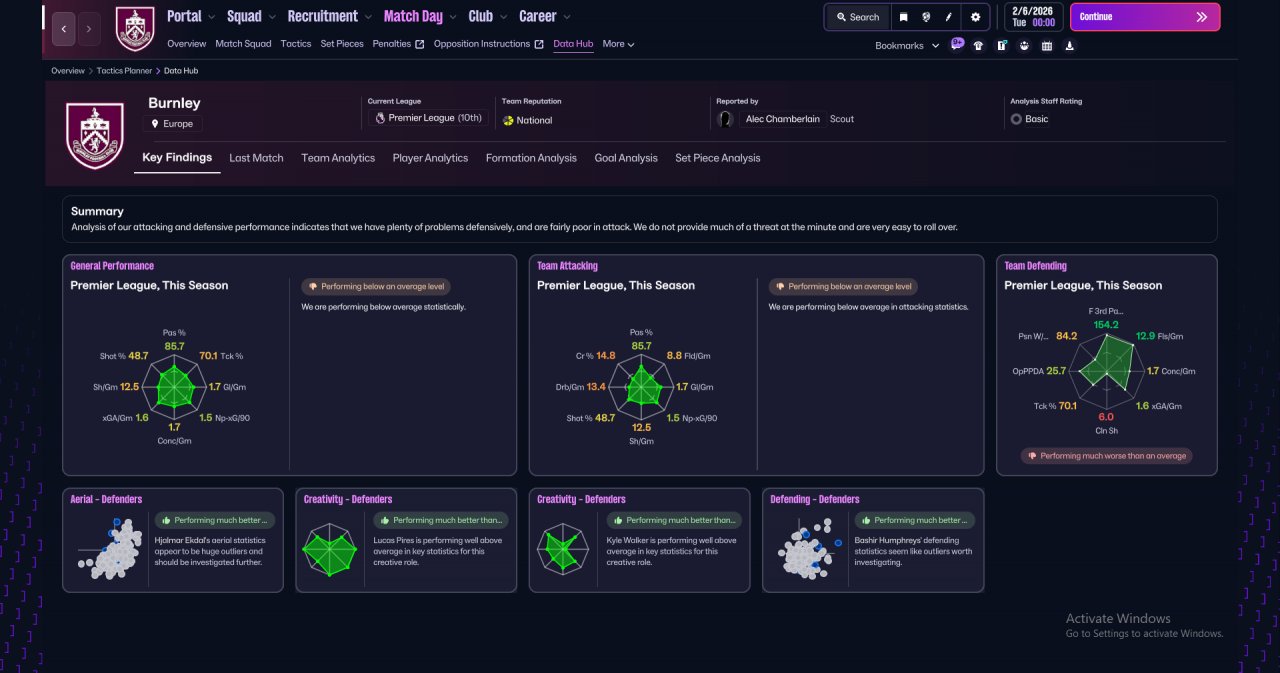1280x673 pixels.
Task: Click the Search button
Action: pyautogui.click(x=857, y=17)
